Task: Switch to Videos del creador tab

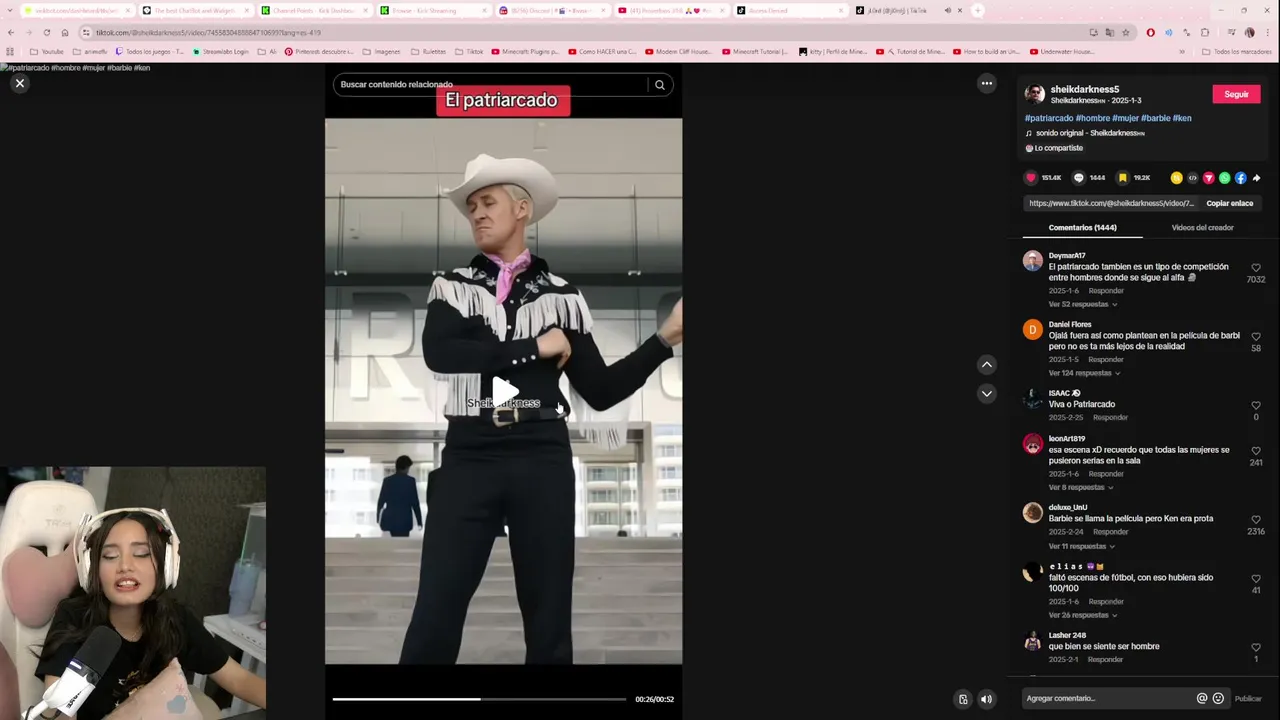Action: click(x=1202, y=228)
